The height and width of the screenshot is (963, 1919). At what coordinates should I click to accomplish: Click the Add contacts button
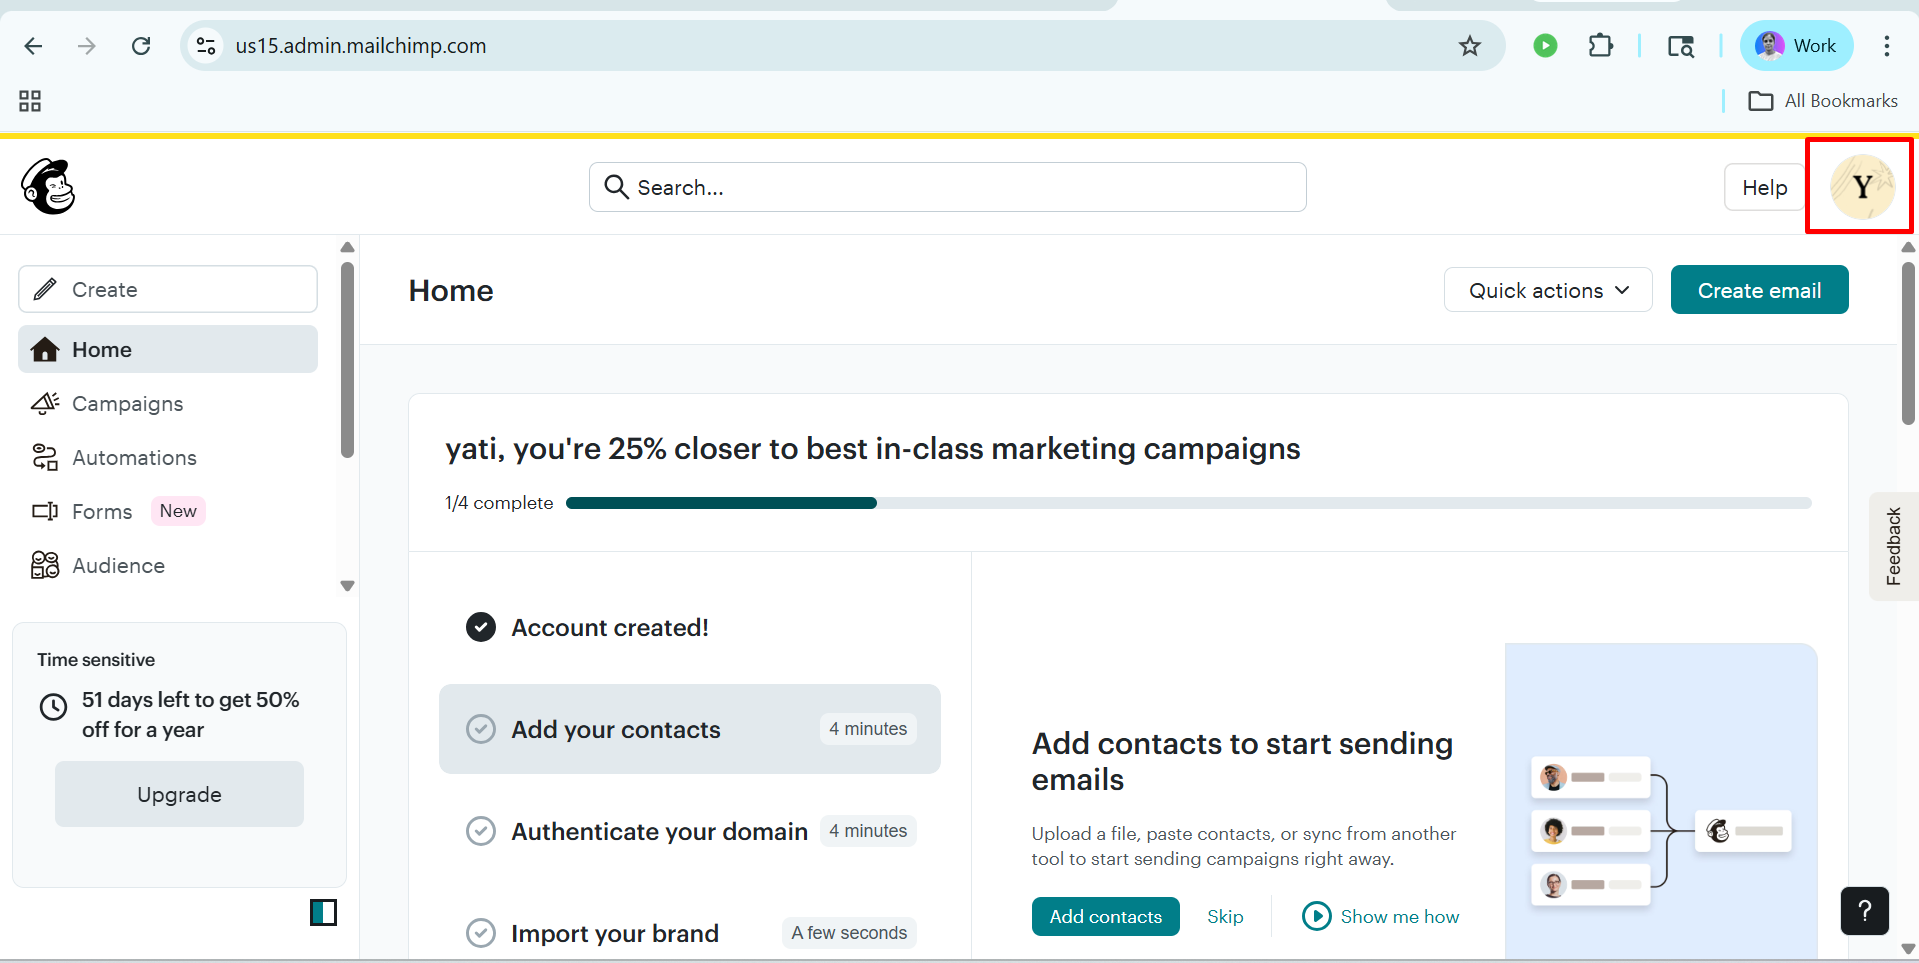coord(1105,916)
